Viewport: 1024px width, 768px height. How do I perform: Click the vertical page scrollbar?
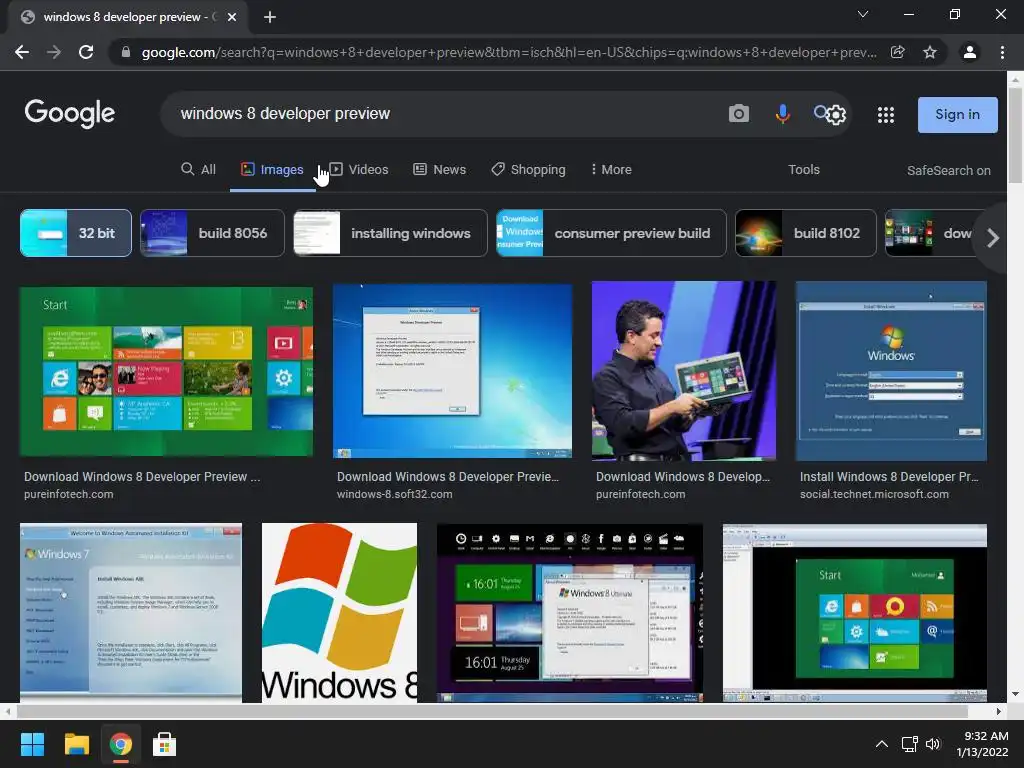(x=1015, y=136)
